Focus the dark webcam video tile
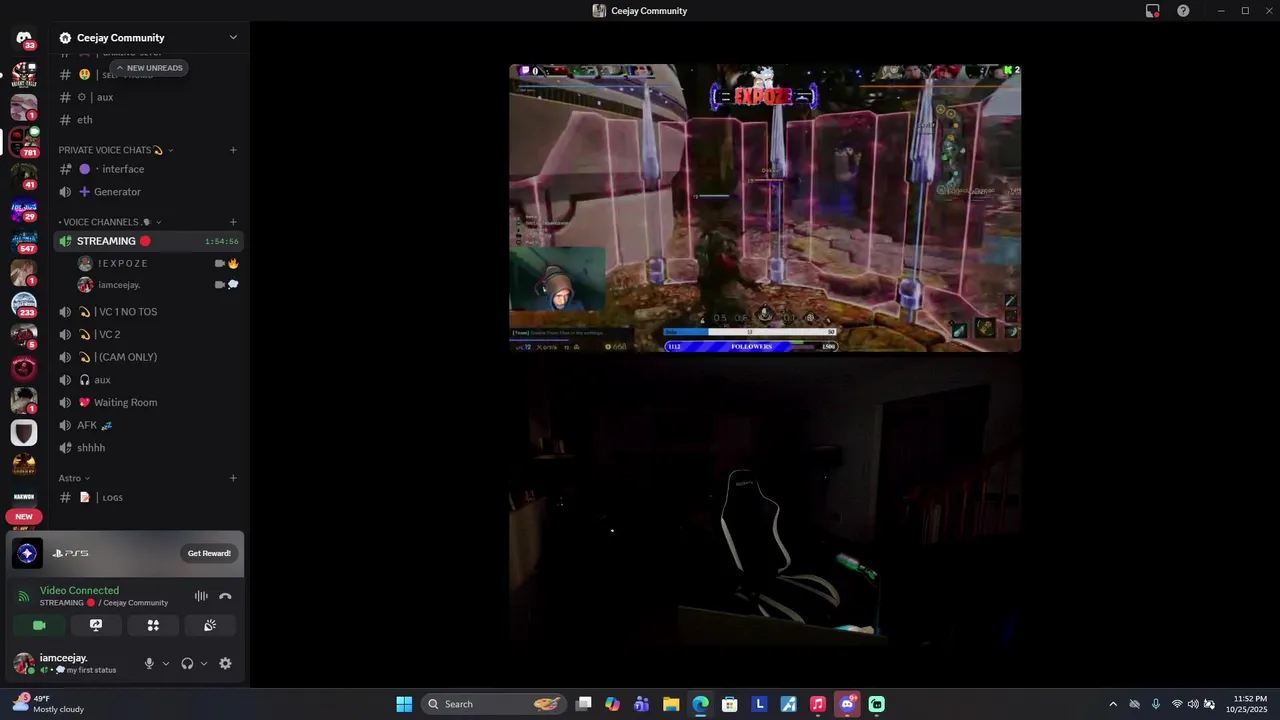The height and width of the screenshot is (720, 1280). [765, 500]
